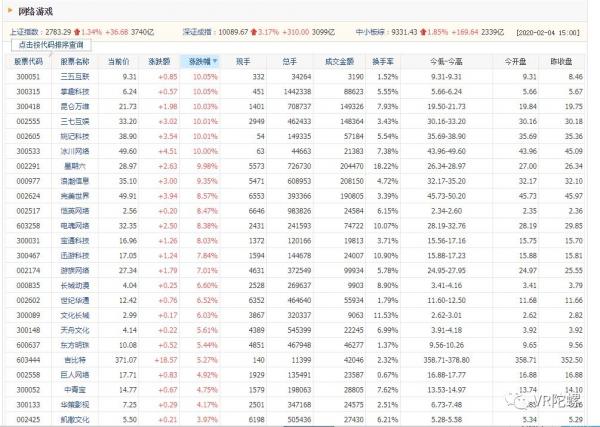Open the 星期六 stock link
Viewport: 600px width, 427px height.
coord(75,166)
